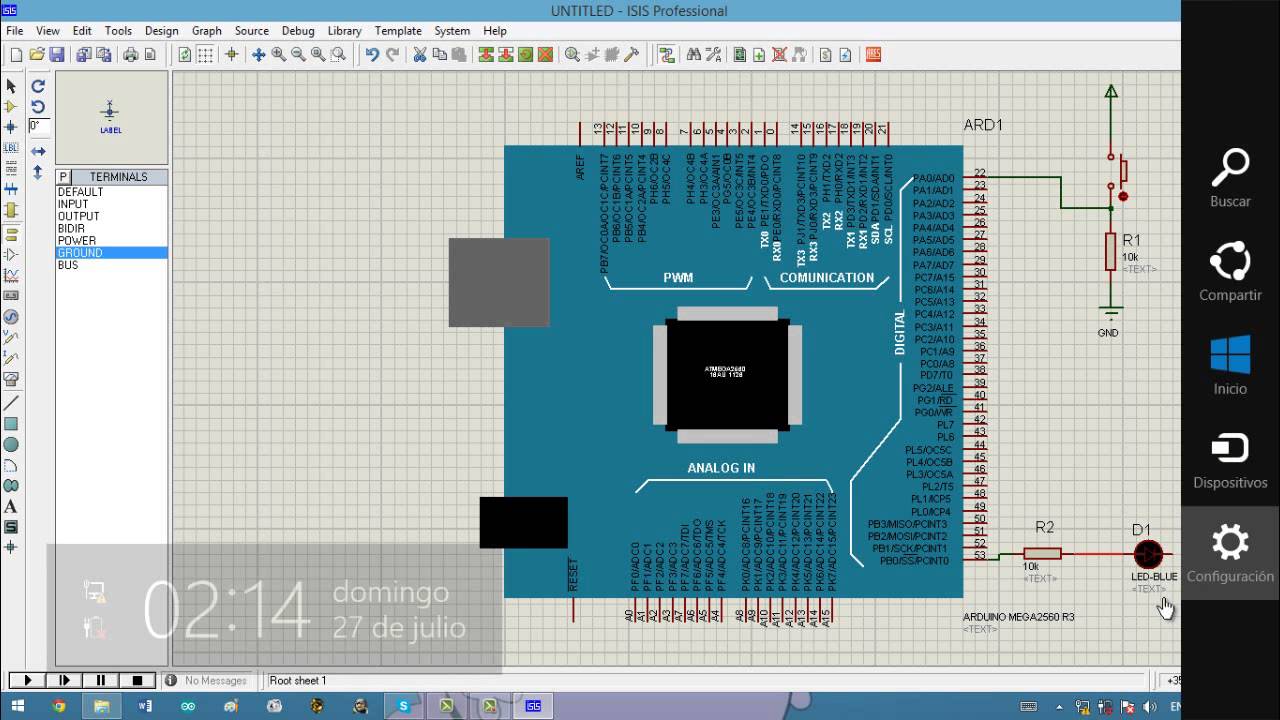Choose Terminals mode tool
Screen dimensions: 1280x720
point(11,235)
